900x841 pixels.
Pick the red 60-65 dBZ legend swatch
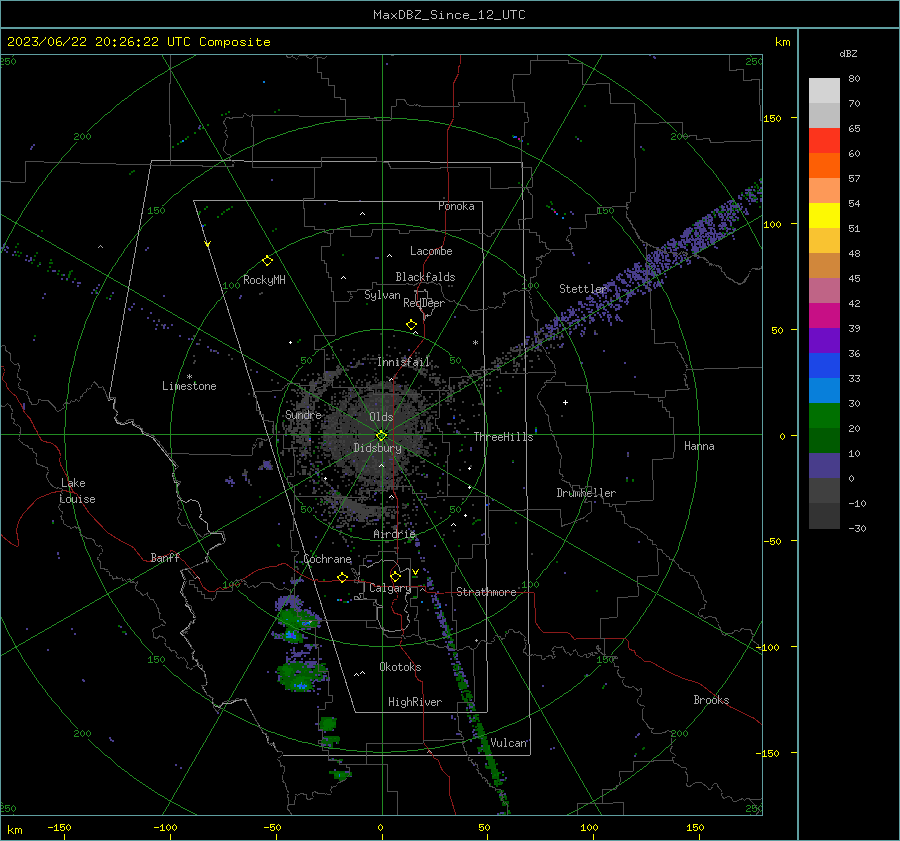[824, 141]
